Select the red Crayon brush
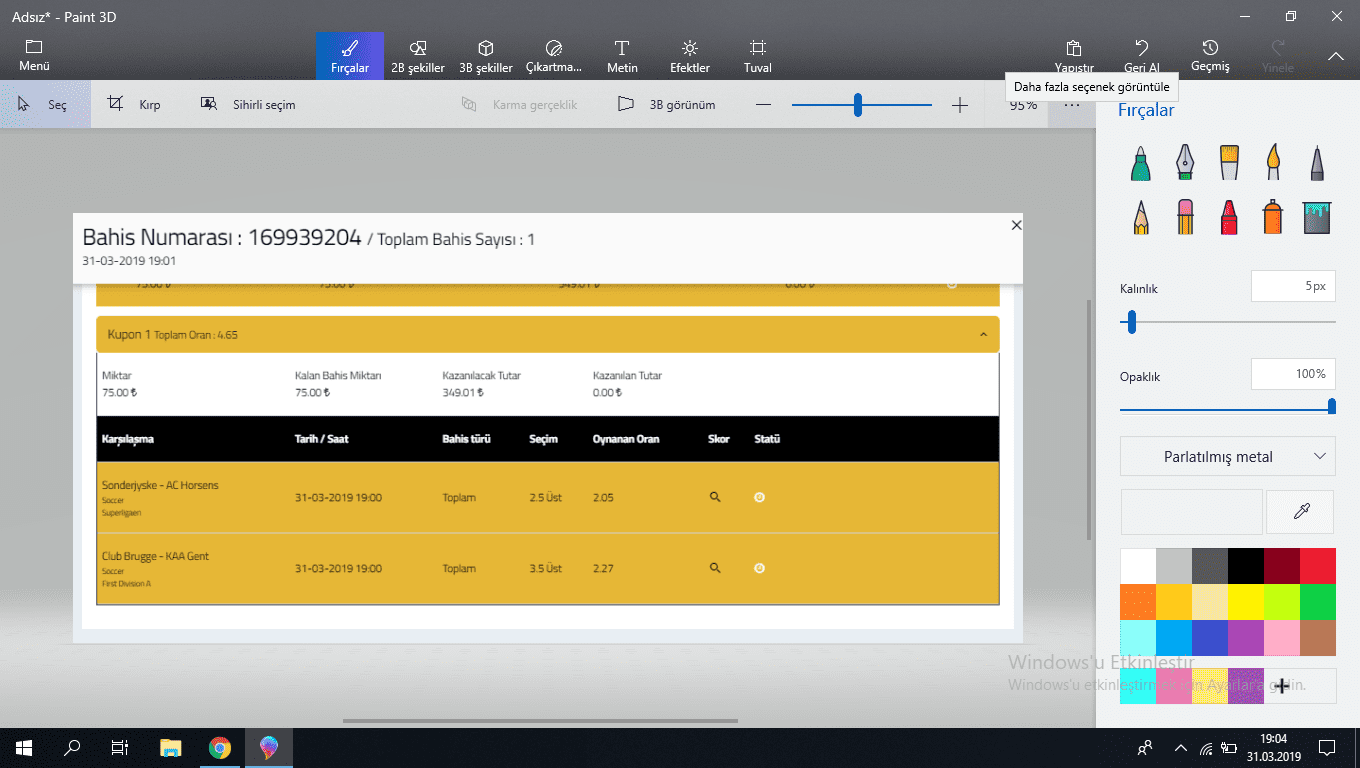 pyautogui.click(x=1229, y=216)
